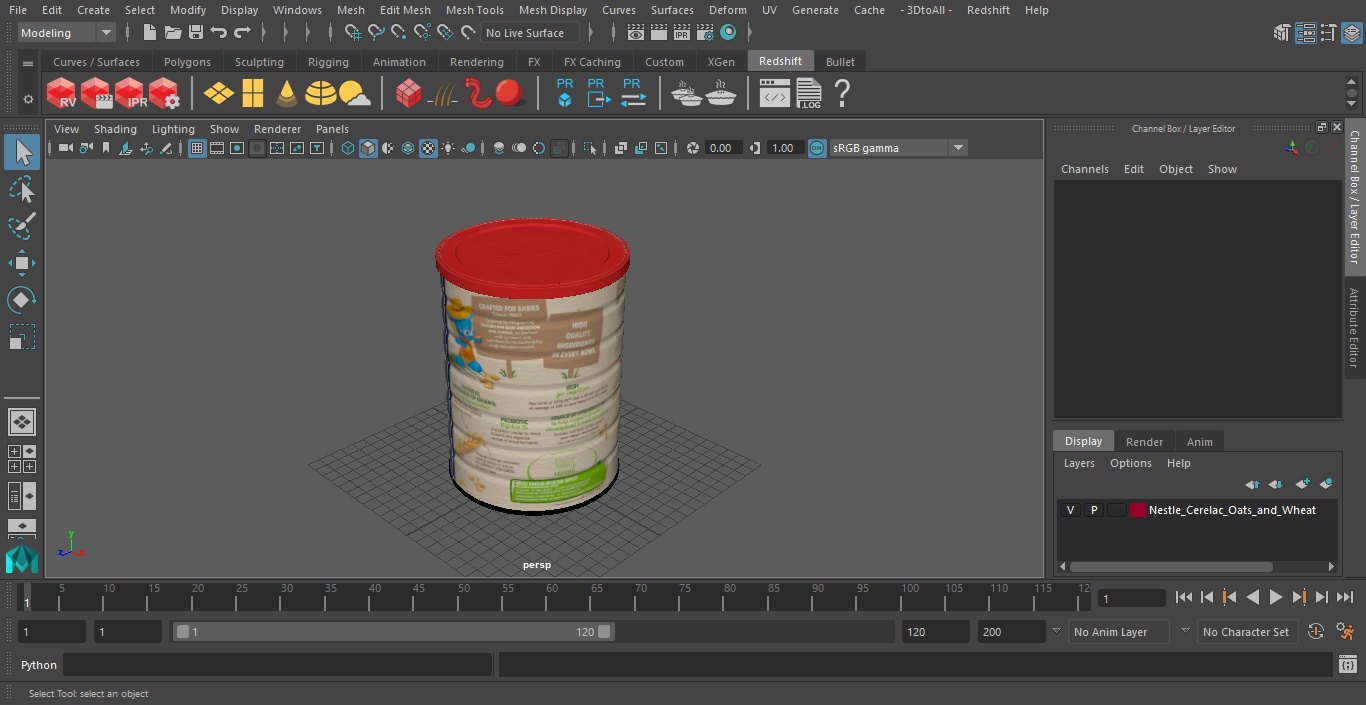The height and width of the screenshot is (705, 1366).
Task: Click the Save scene icon
Action: point(196,33)
